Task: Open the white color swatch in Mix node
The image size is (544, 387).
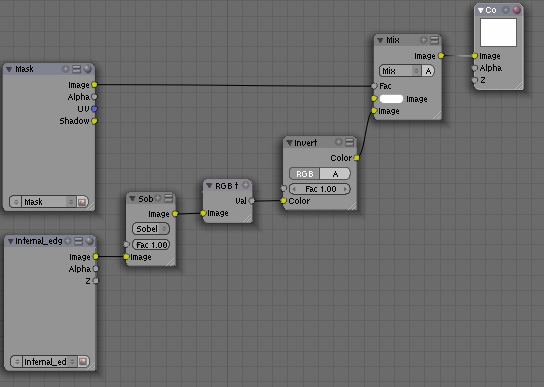Action: pos(391,99)
